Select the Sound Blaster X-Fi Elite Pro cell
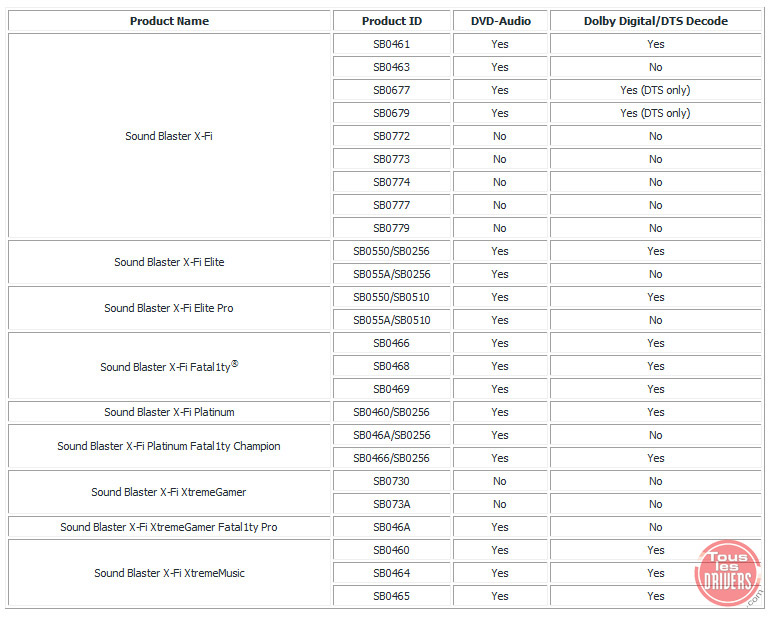Screen dimensions: 772x619 tap(169, 308)
